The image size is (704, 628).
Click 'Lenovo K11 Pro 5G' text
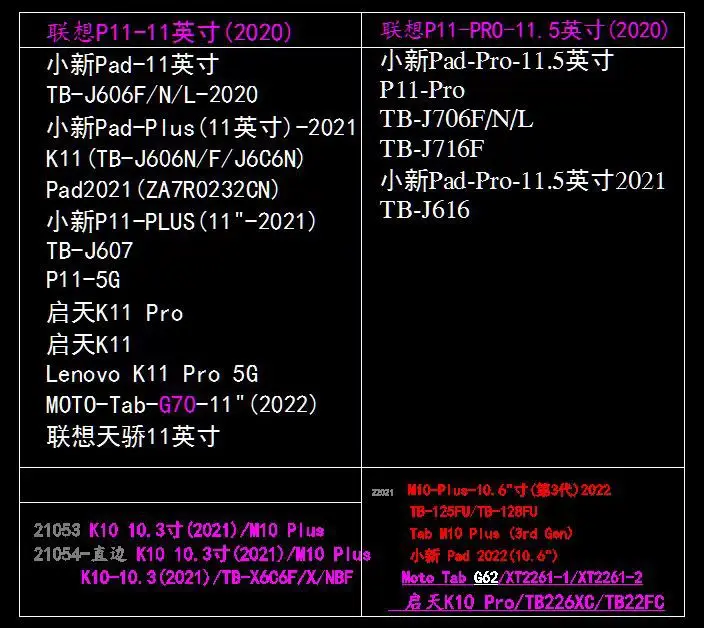pos(152,374)
